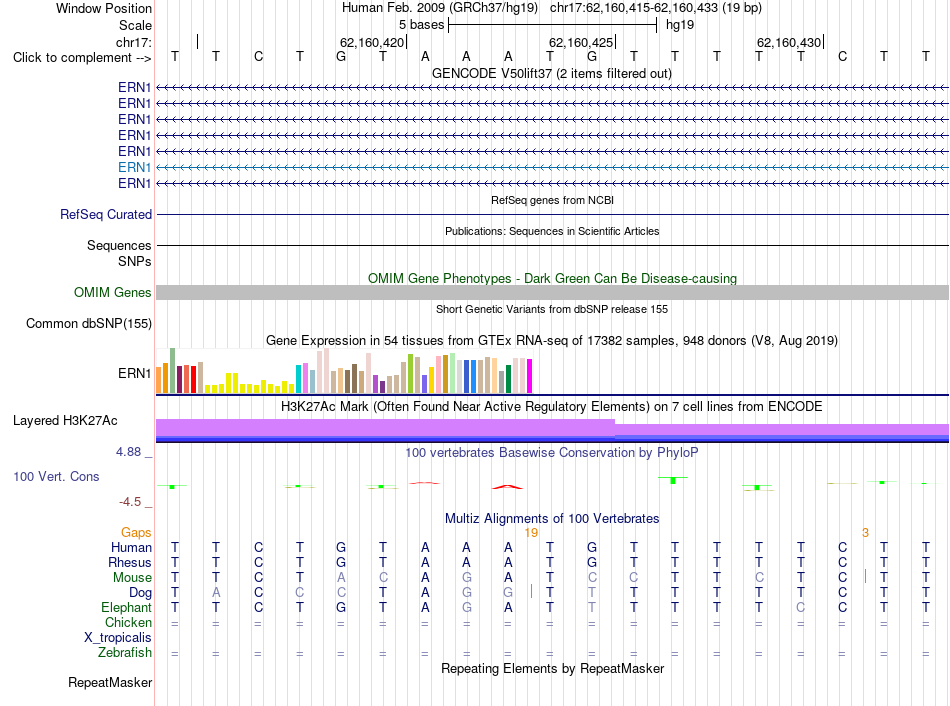Click the tall green GTEx tissue bar
950x706 pixels.
pos(173,371)
